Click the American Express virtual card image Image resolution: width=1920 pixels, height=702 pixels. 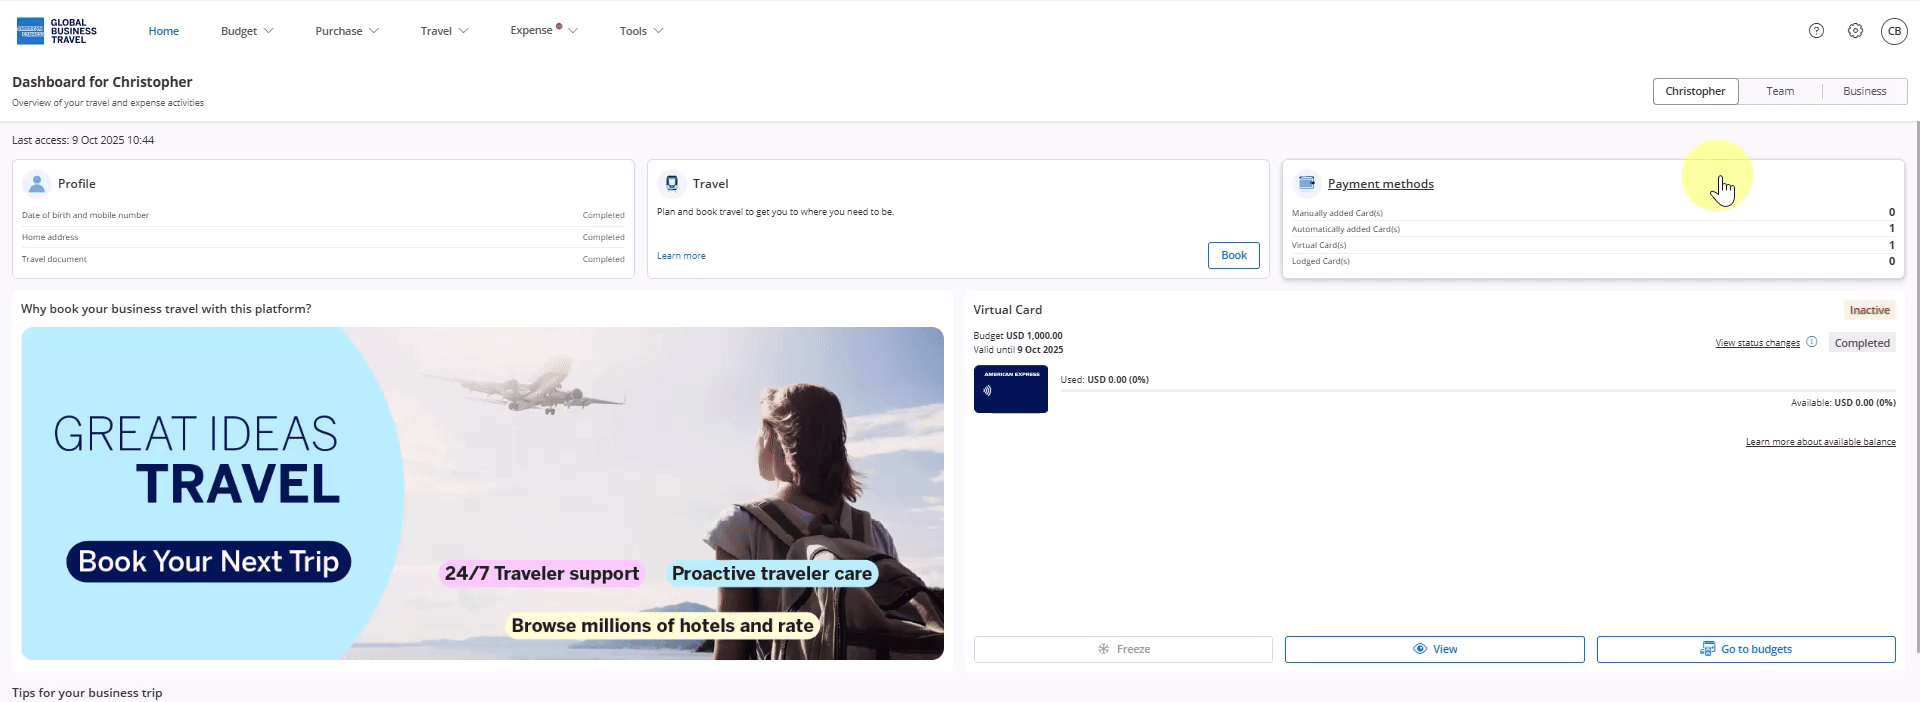click(1010, 389)
